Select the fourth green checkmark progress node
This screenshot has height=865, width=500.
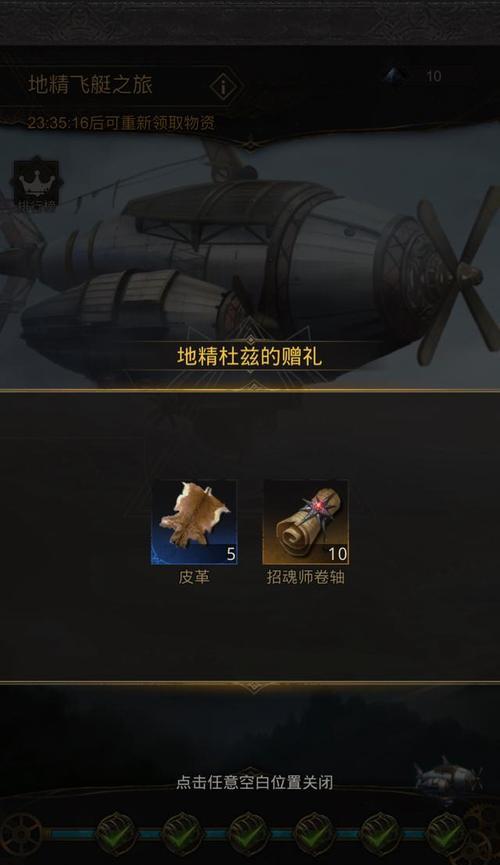point(313,833)
